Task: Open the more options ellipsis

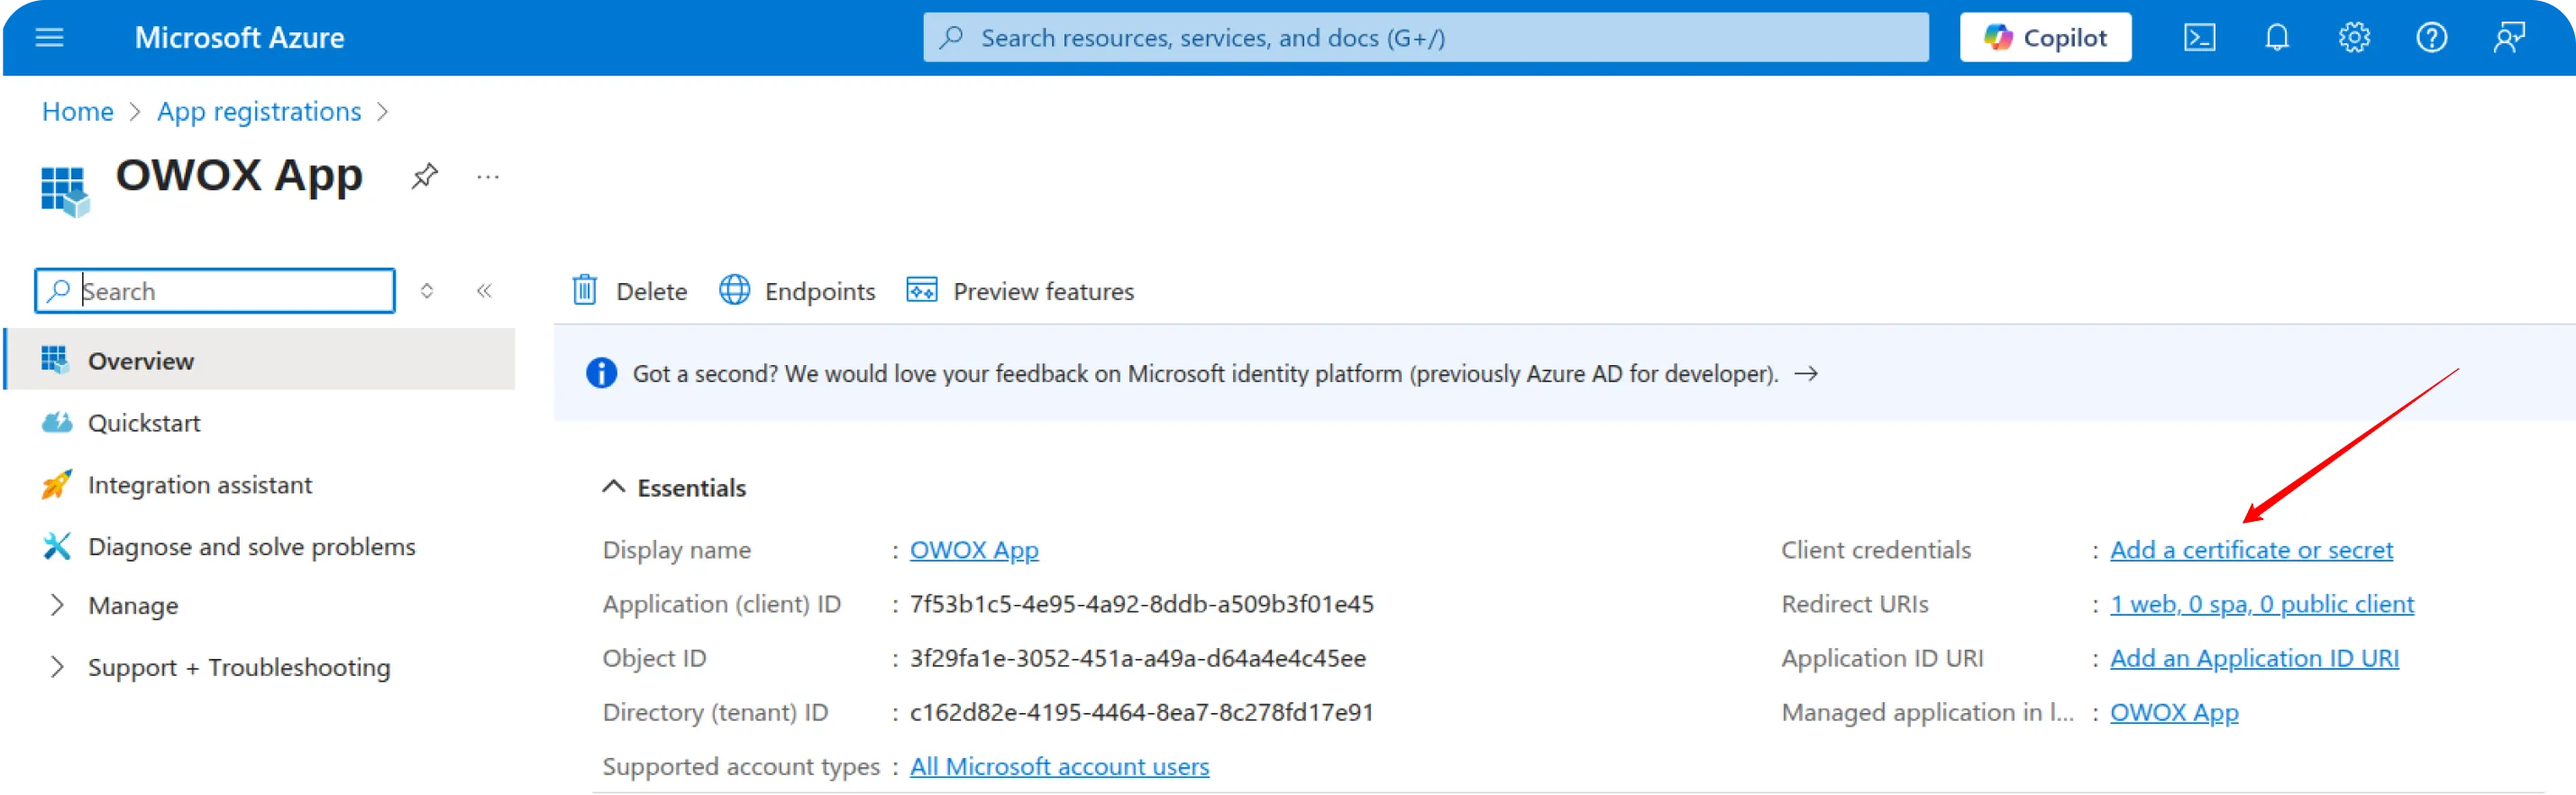Action: click(488, 177)
